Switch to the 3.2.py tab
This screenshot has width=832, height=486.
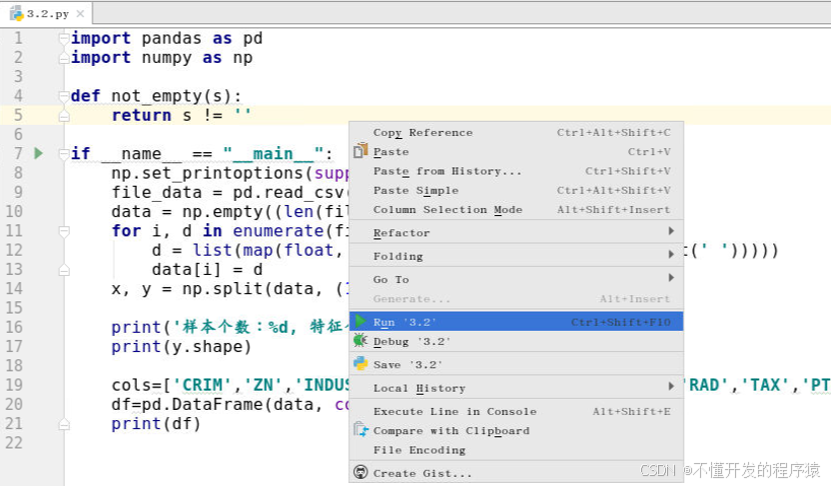[47, 14]
